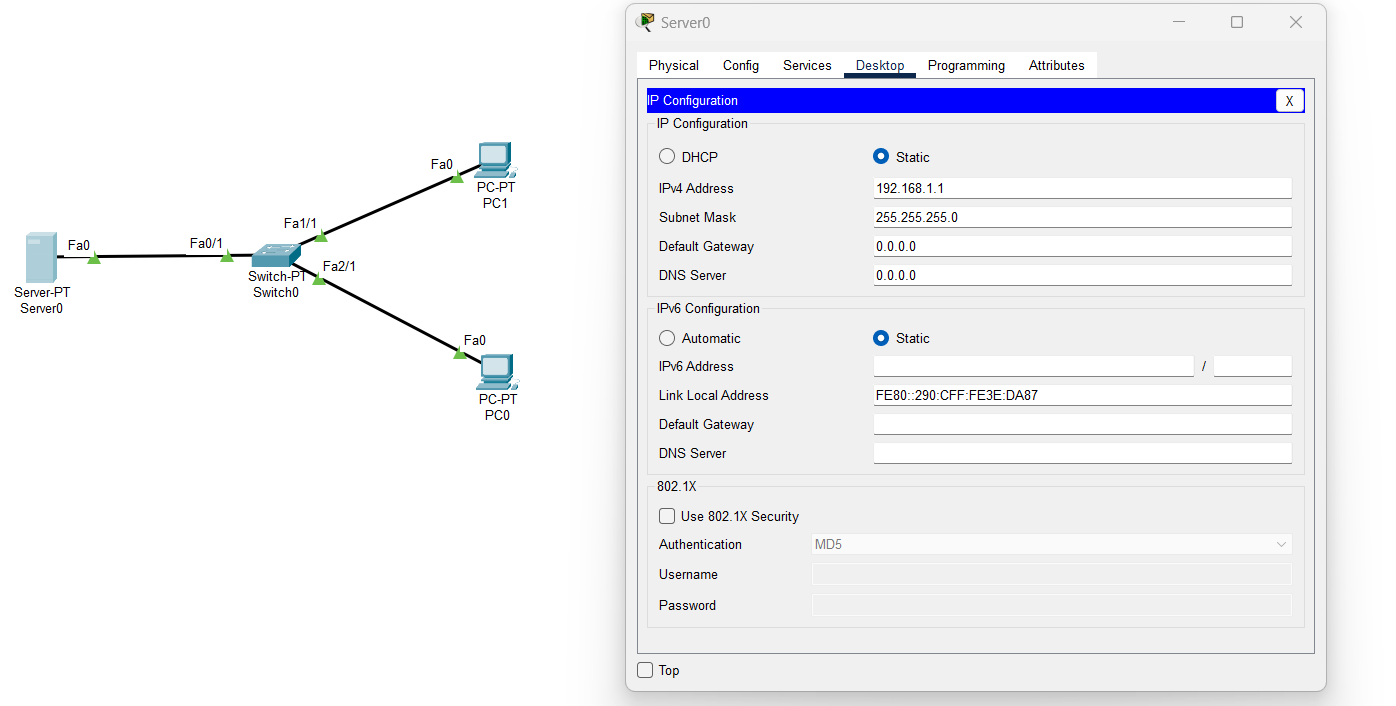
Task: Select Static IPv6 configuration
Action: pos(881,338)
